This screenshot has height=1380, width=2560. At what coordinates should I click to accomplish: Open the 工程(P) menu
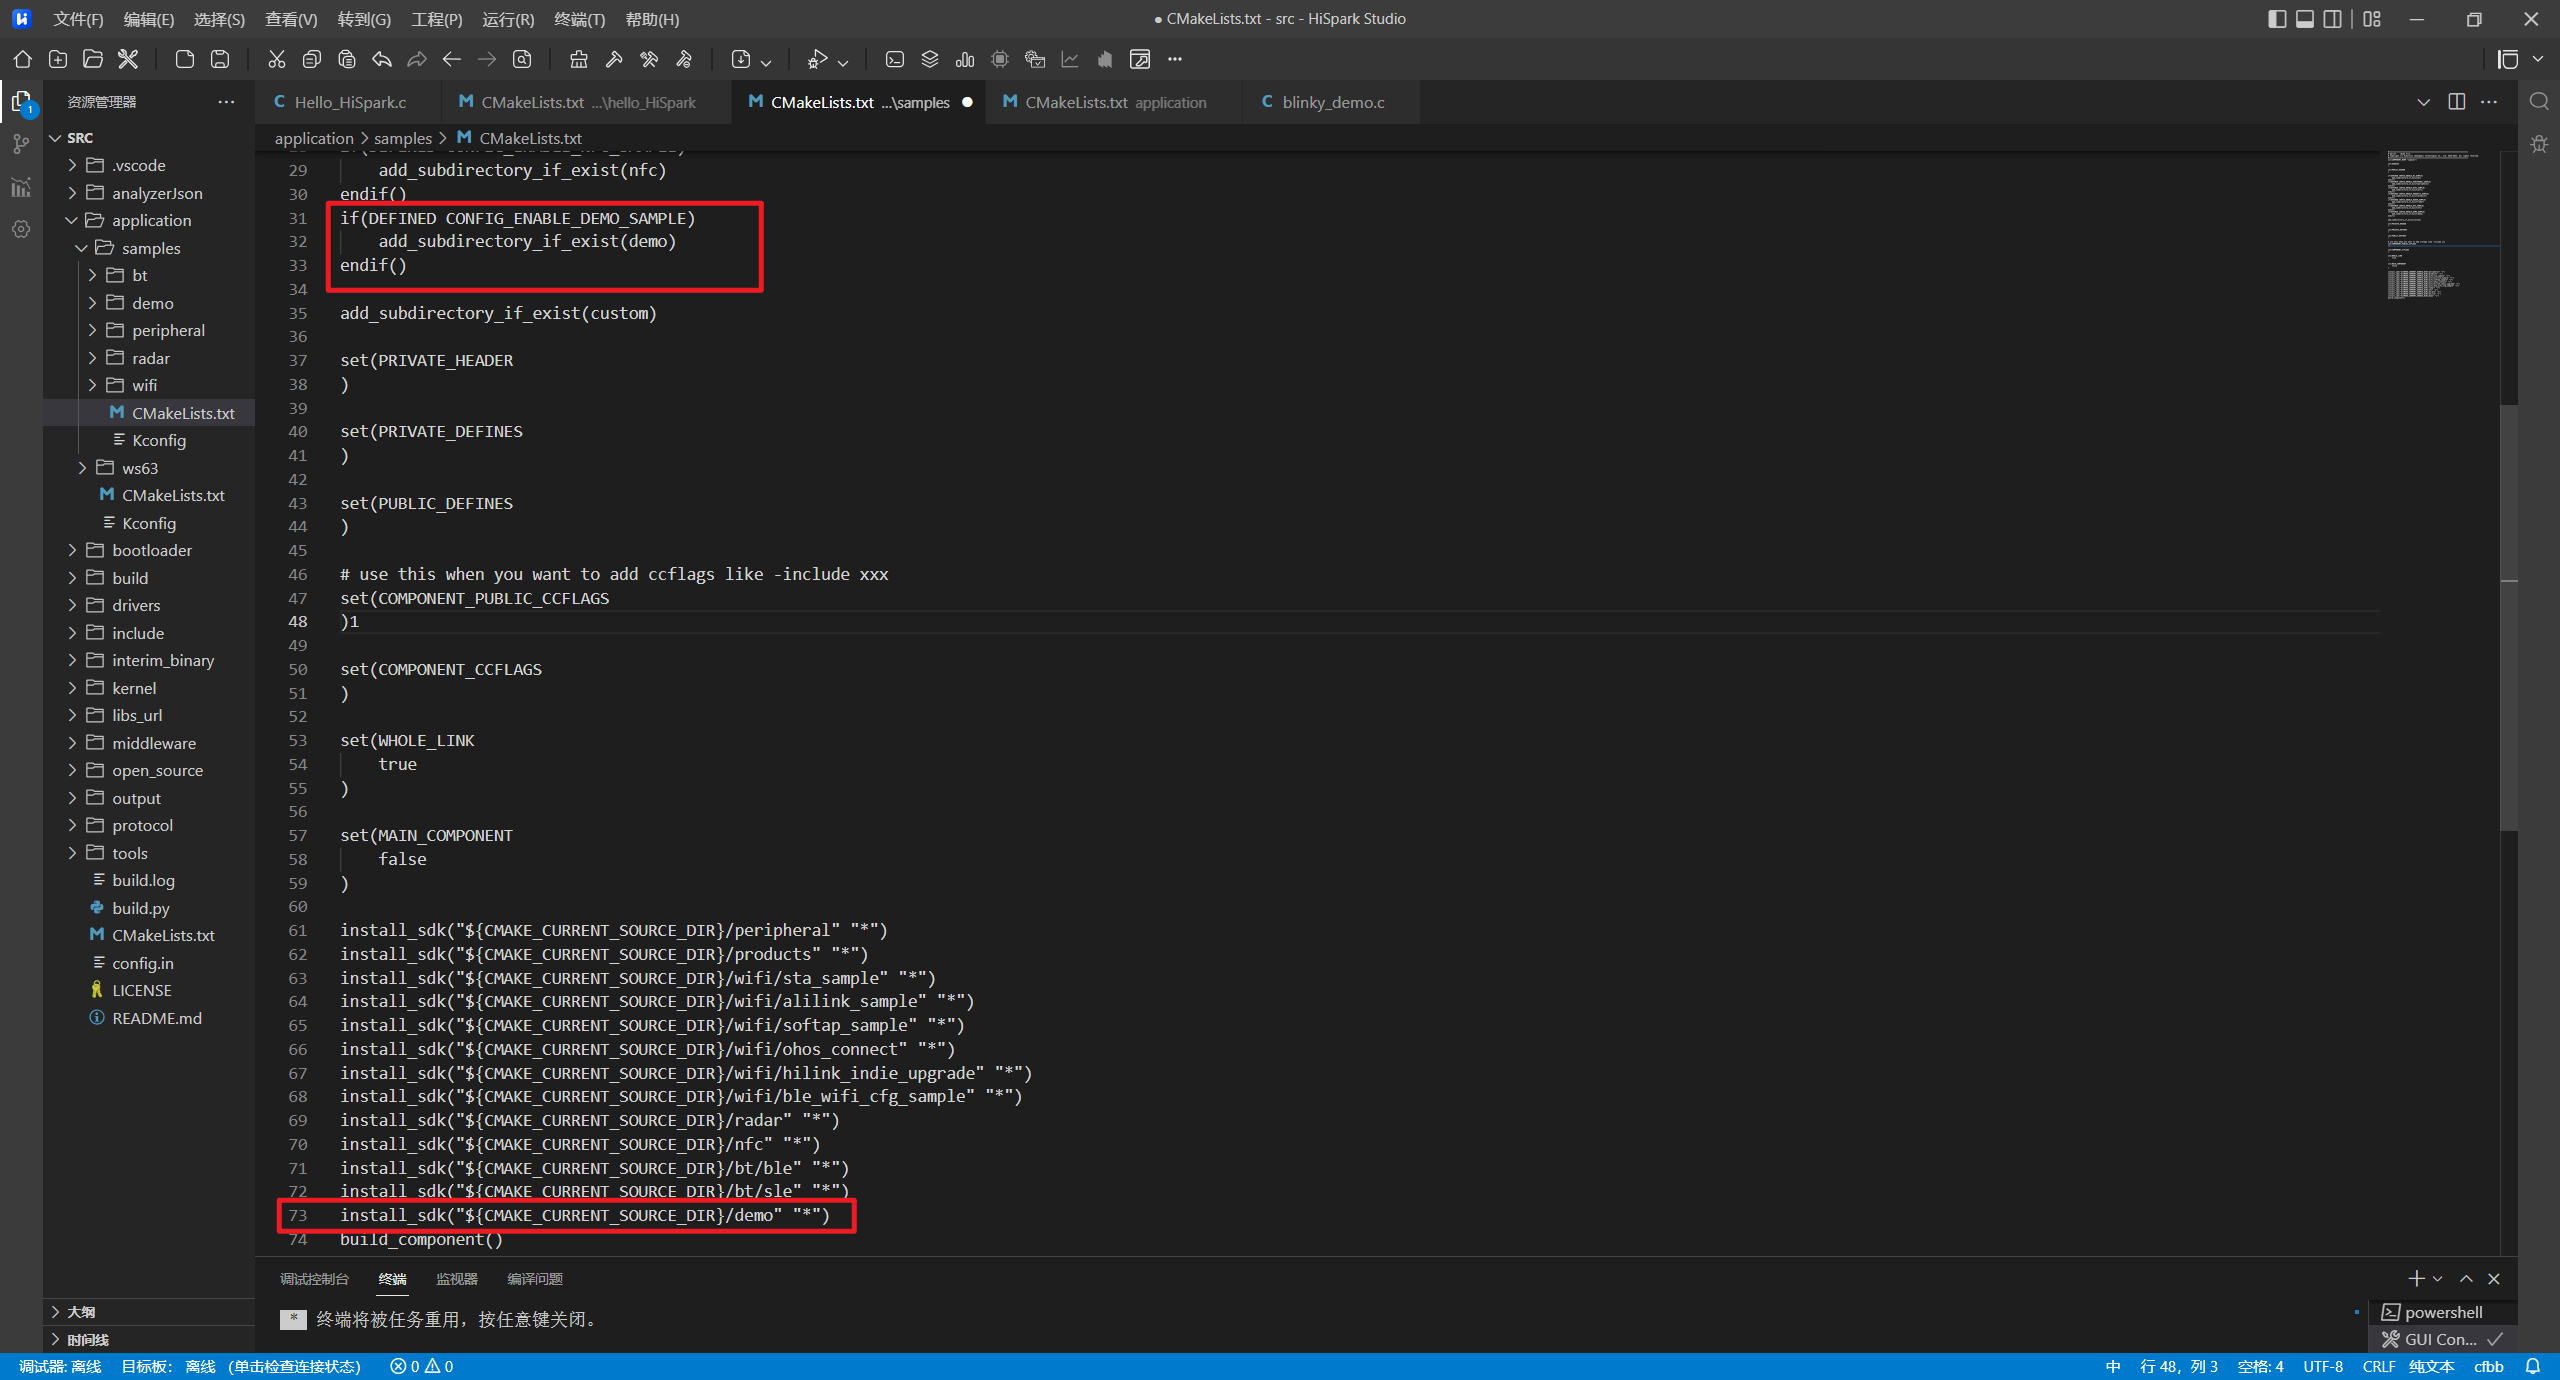pos(437,19)
